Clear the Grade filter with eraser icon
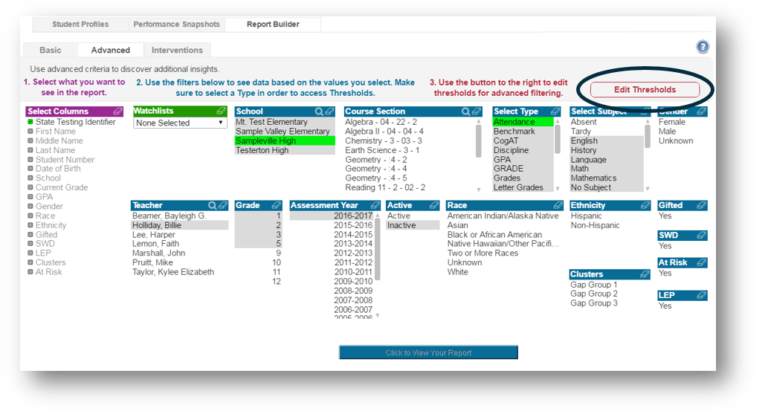This screenshot has height=414, width=768. pos(277,205)
